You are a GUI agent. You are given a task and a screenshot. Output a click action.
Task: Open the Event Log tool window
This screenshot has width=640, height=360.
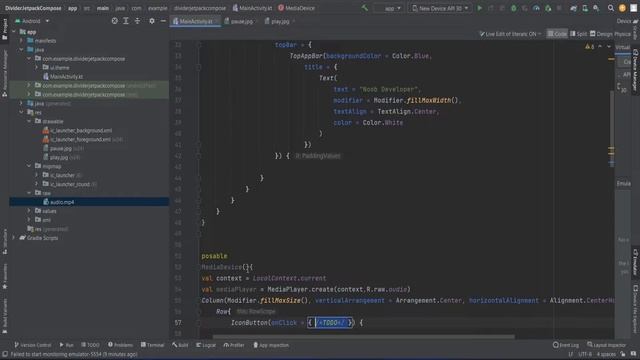pyautogui.click(x=566, y=345)
